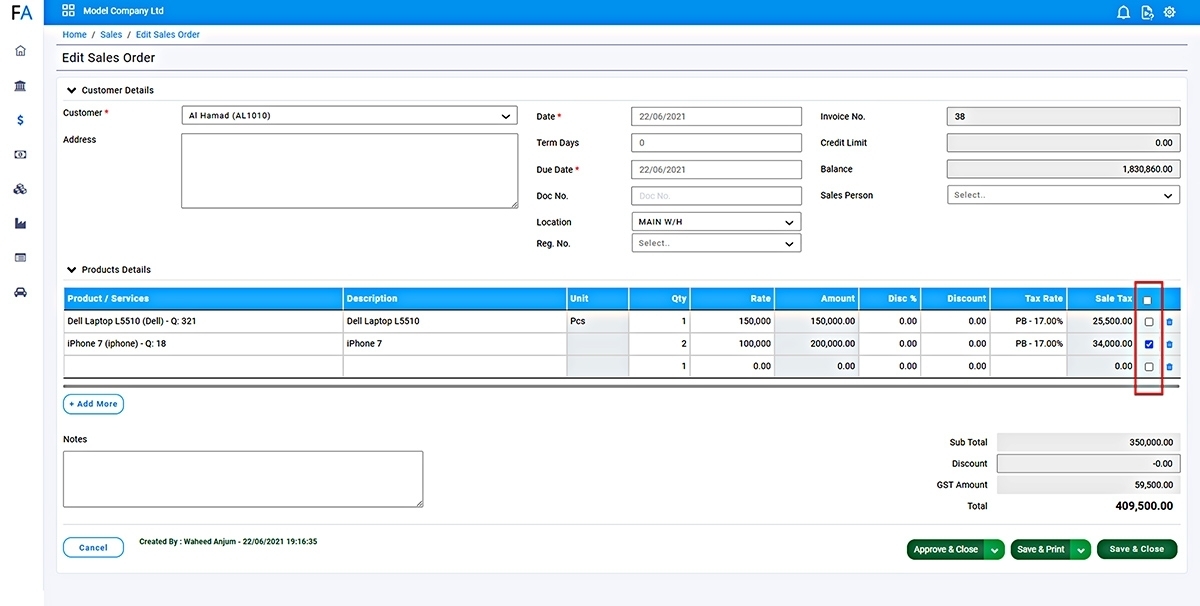Screen dimensions: 1200x606
Task: Click Dell Laptop Tax Rate PB - 17.00%
Action: 1029,322
